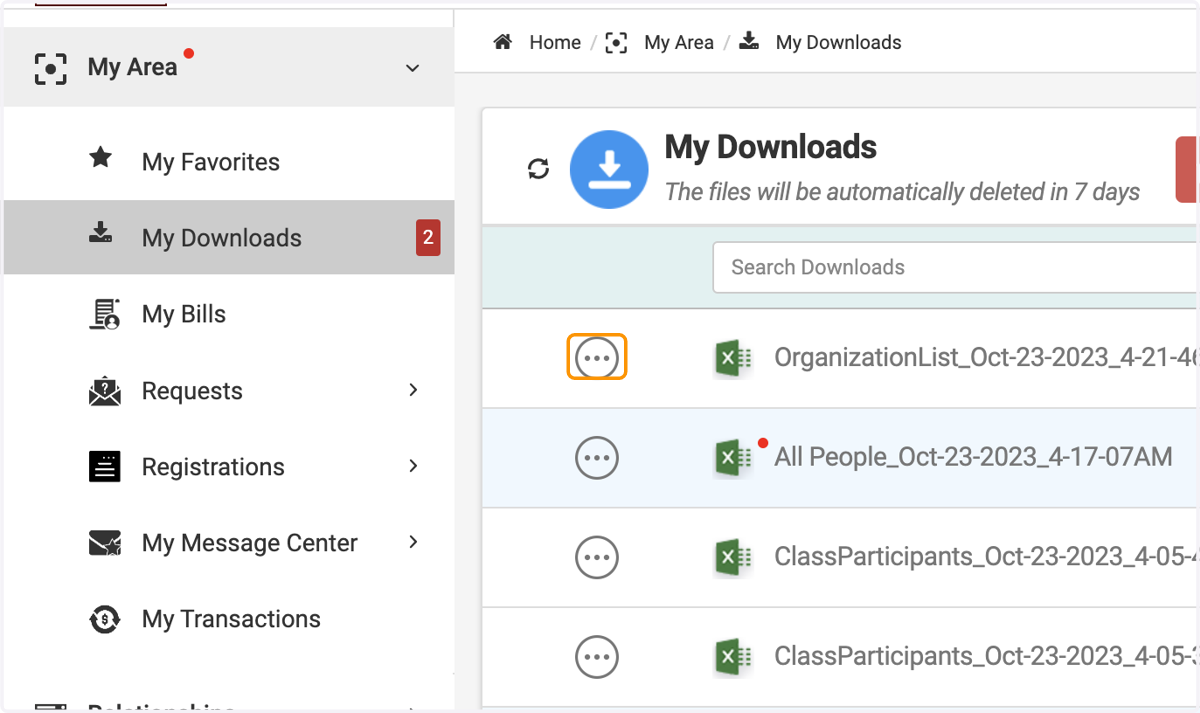Open Registrations in the sidebar
Screen dimensions: 1200x713
213,467
